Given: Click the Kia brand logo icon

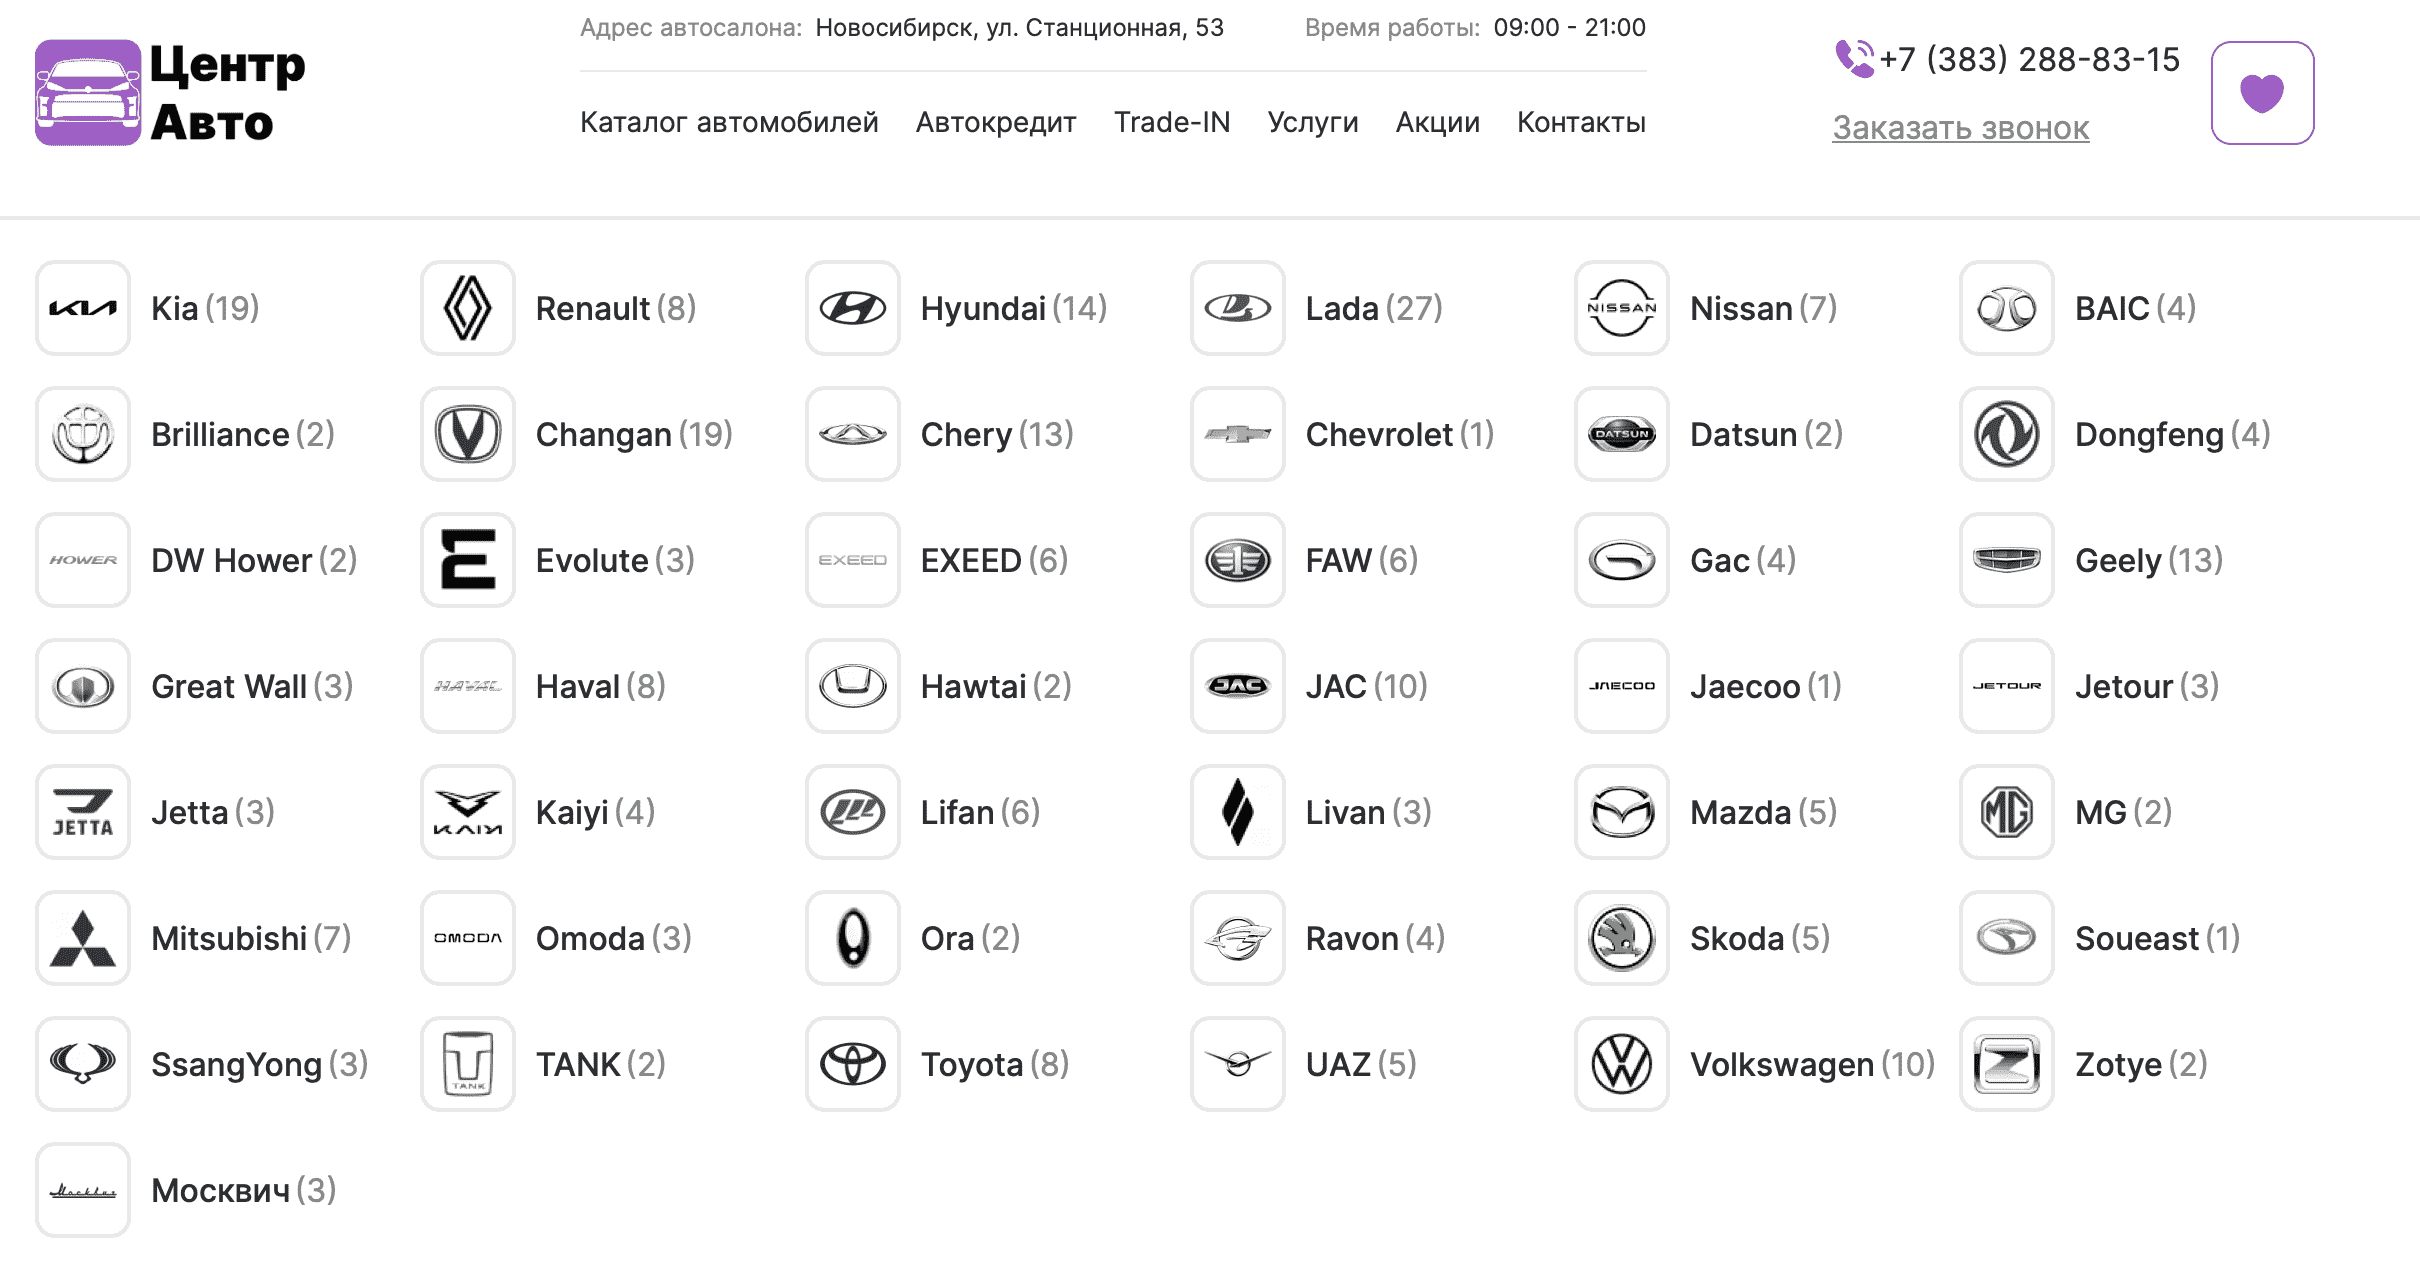Looking at the screenshot, I should (x=83, y=308).
